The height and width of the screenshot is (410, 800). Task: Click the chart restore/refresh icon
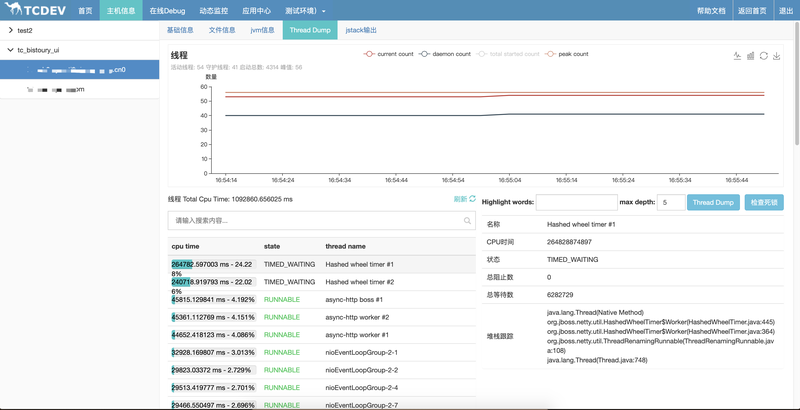point(764,56)
